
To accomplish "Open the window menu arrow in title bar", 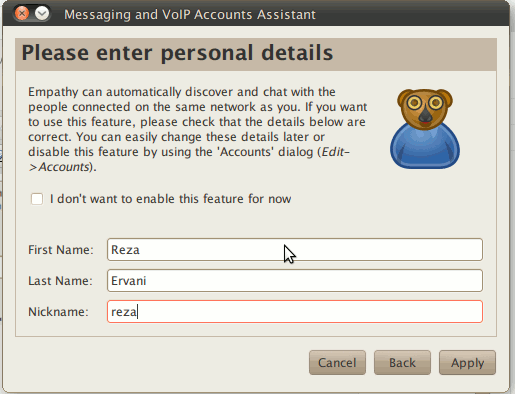I will 42,14.
